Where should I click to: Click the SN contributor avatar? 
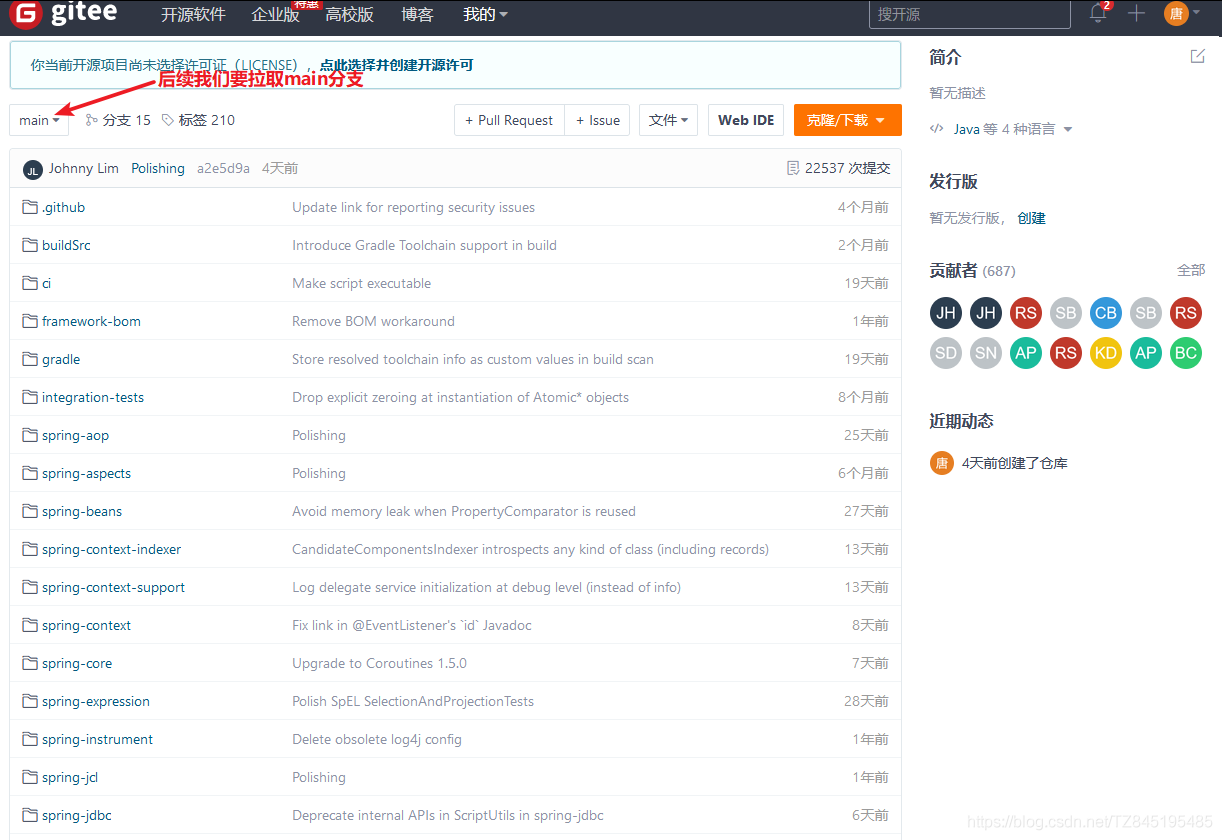tap(986, 353)
